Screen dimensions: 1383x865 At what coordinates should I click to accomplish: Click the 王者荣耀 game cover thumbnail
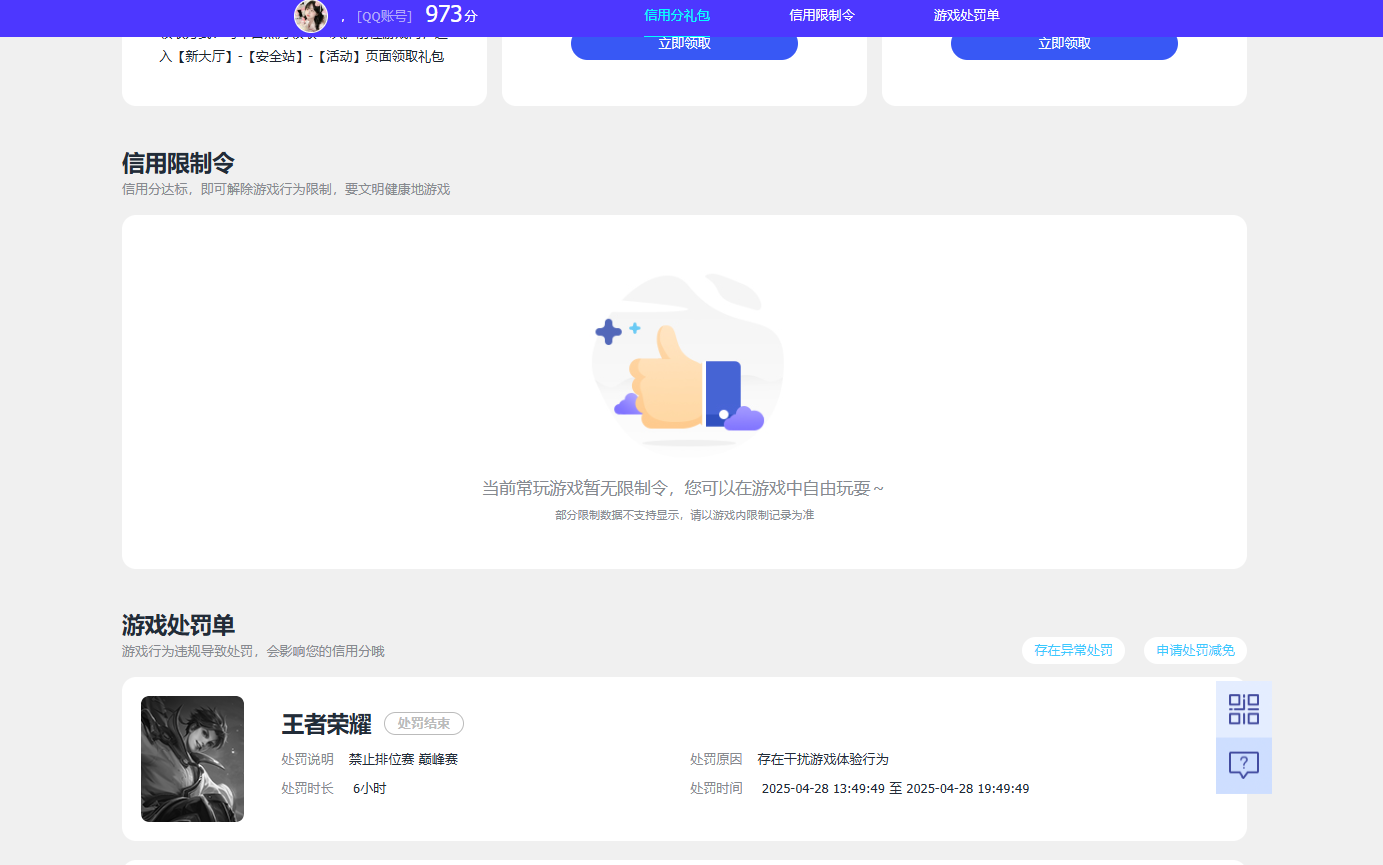pos(192,758)
